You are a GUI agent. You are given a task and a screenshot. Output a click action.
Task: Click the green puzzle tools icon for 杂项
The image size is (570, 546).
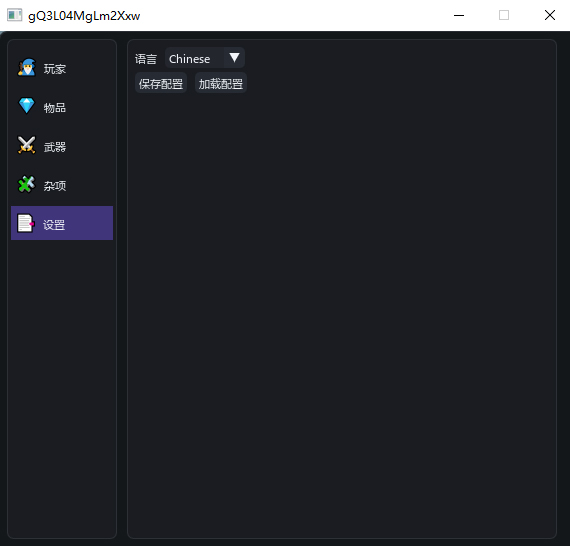[x=27, y=184]
